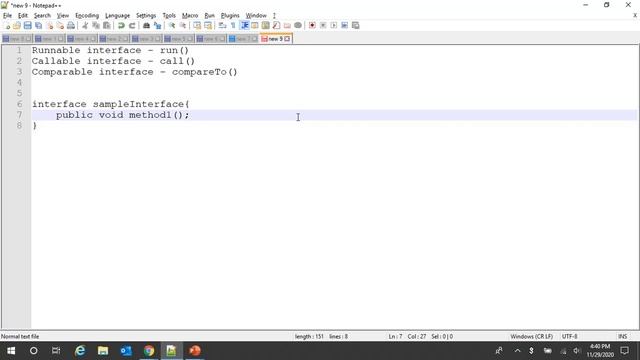
Task: Open the Edit menu
Action: (x=22, y=16)
